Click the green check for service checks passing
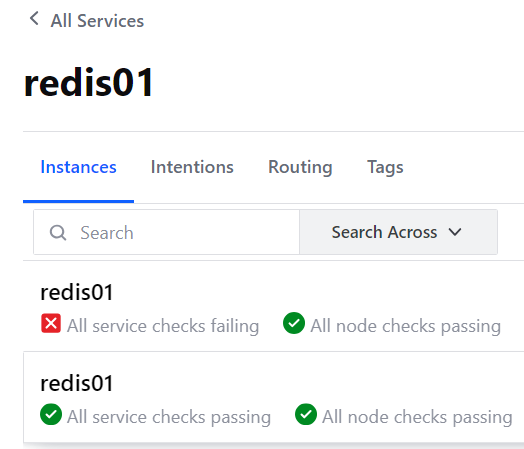The height and width of the screenshot is (449, 524). pos(51,414)
